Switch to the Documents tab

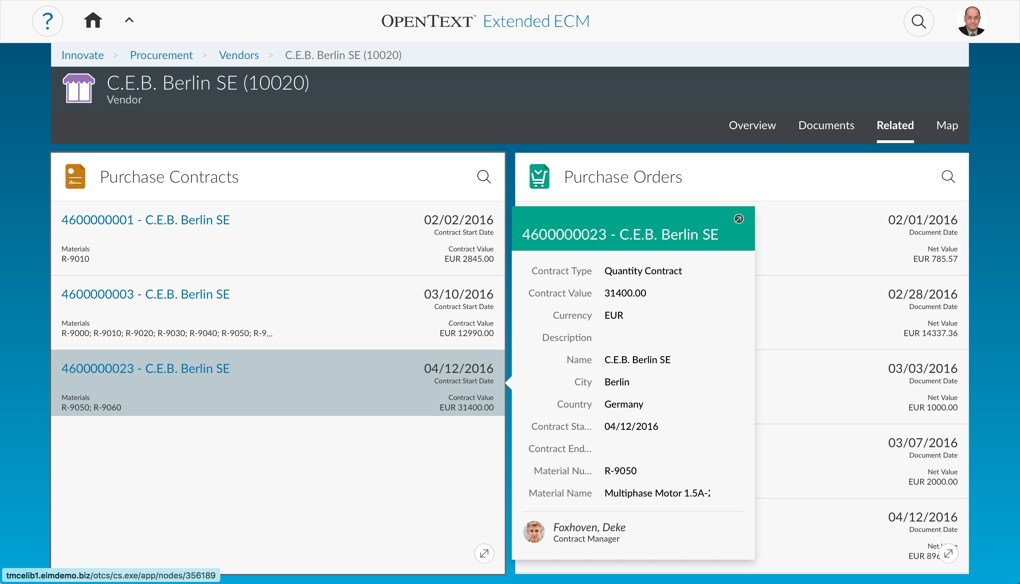pyautogui.click(x=826, y=125)
